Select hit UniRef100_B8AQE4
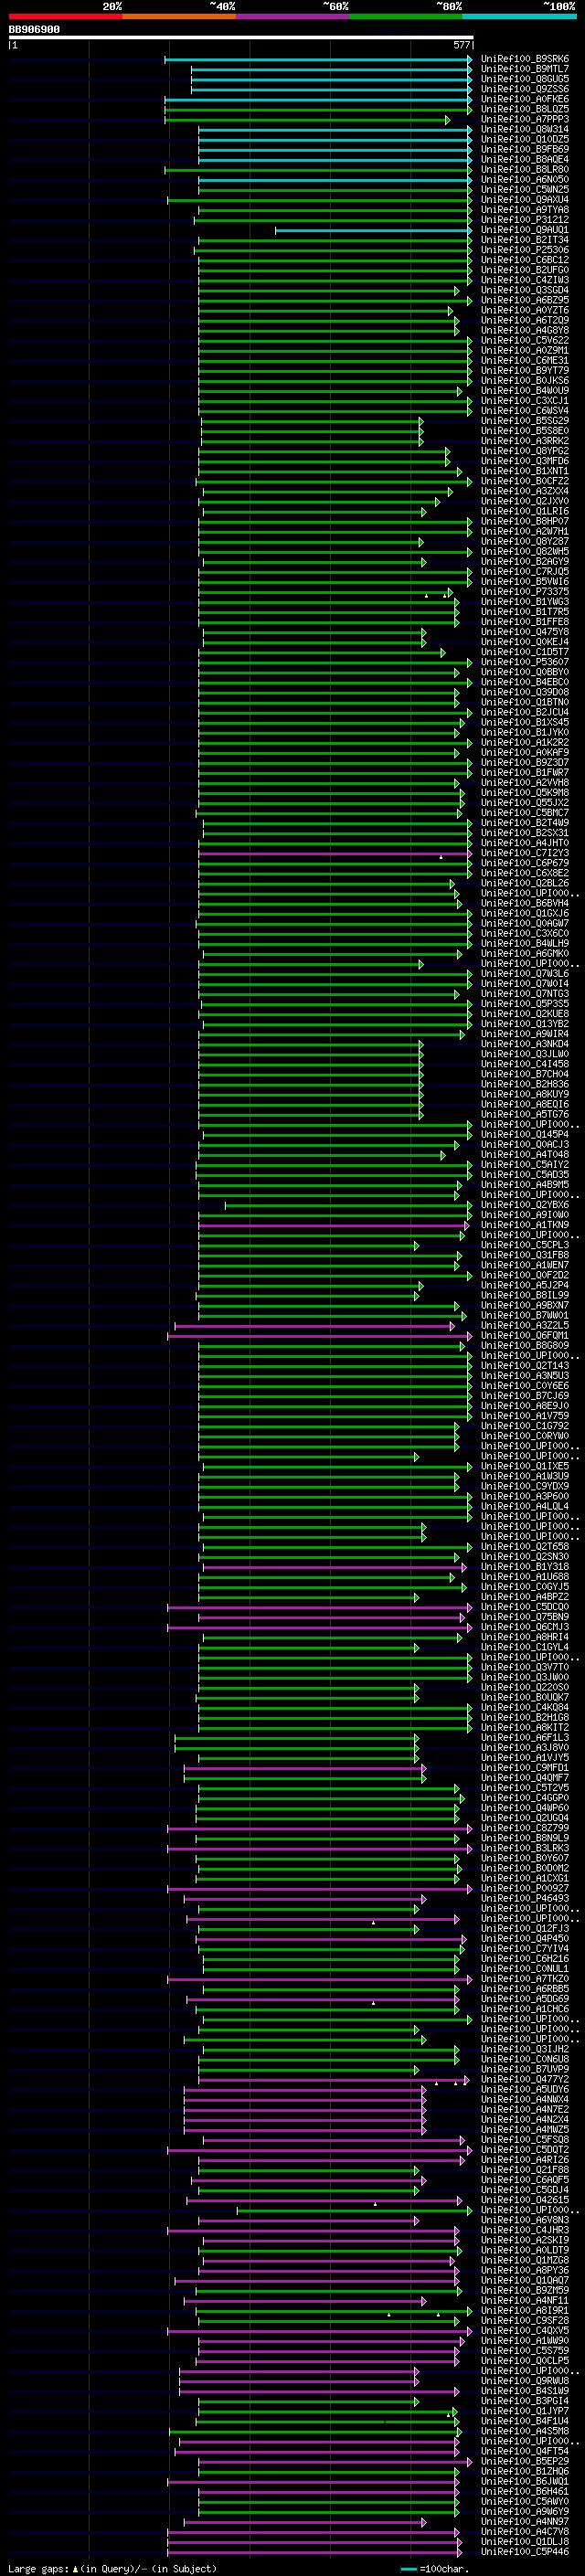This screenshot has width=585, height=2576. [x=524, y=159]
